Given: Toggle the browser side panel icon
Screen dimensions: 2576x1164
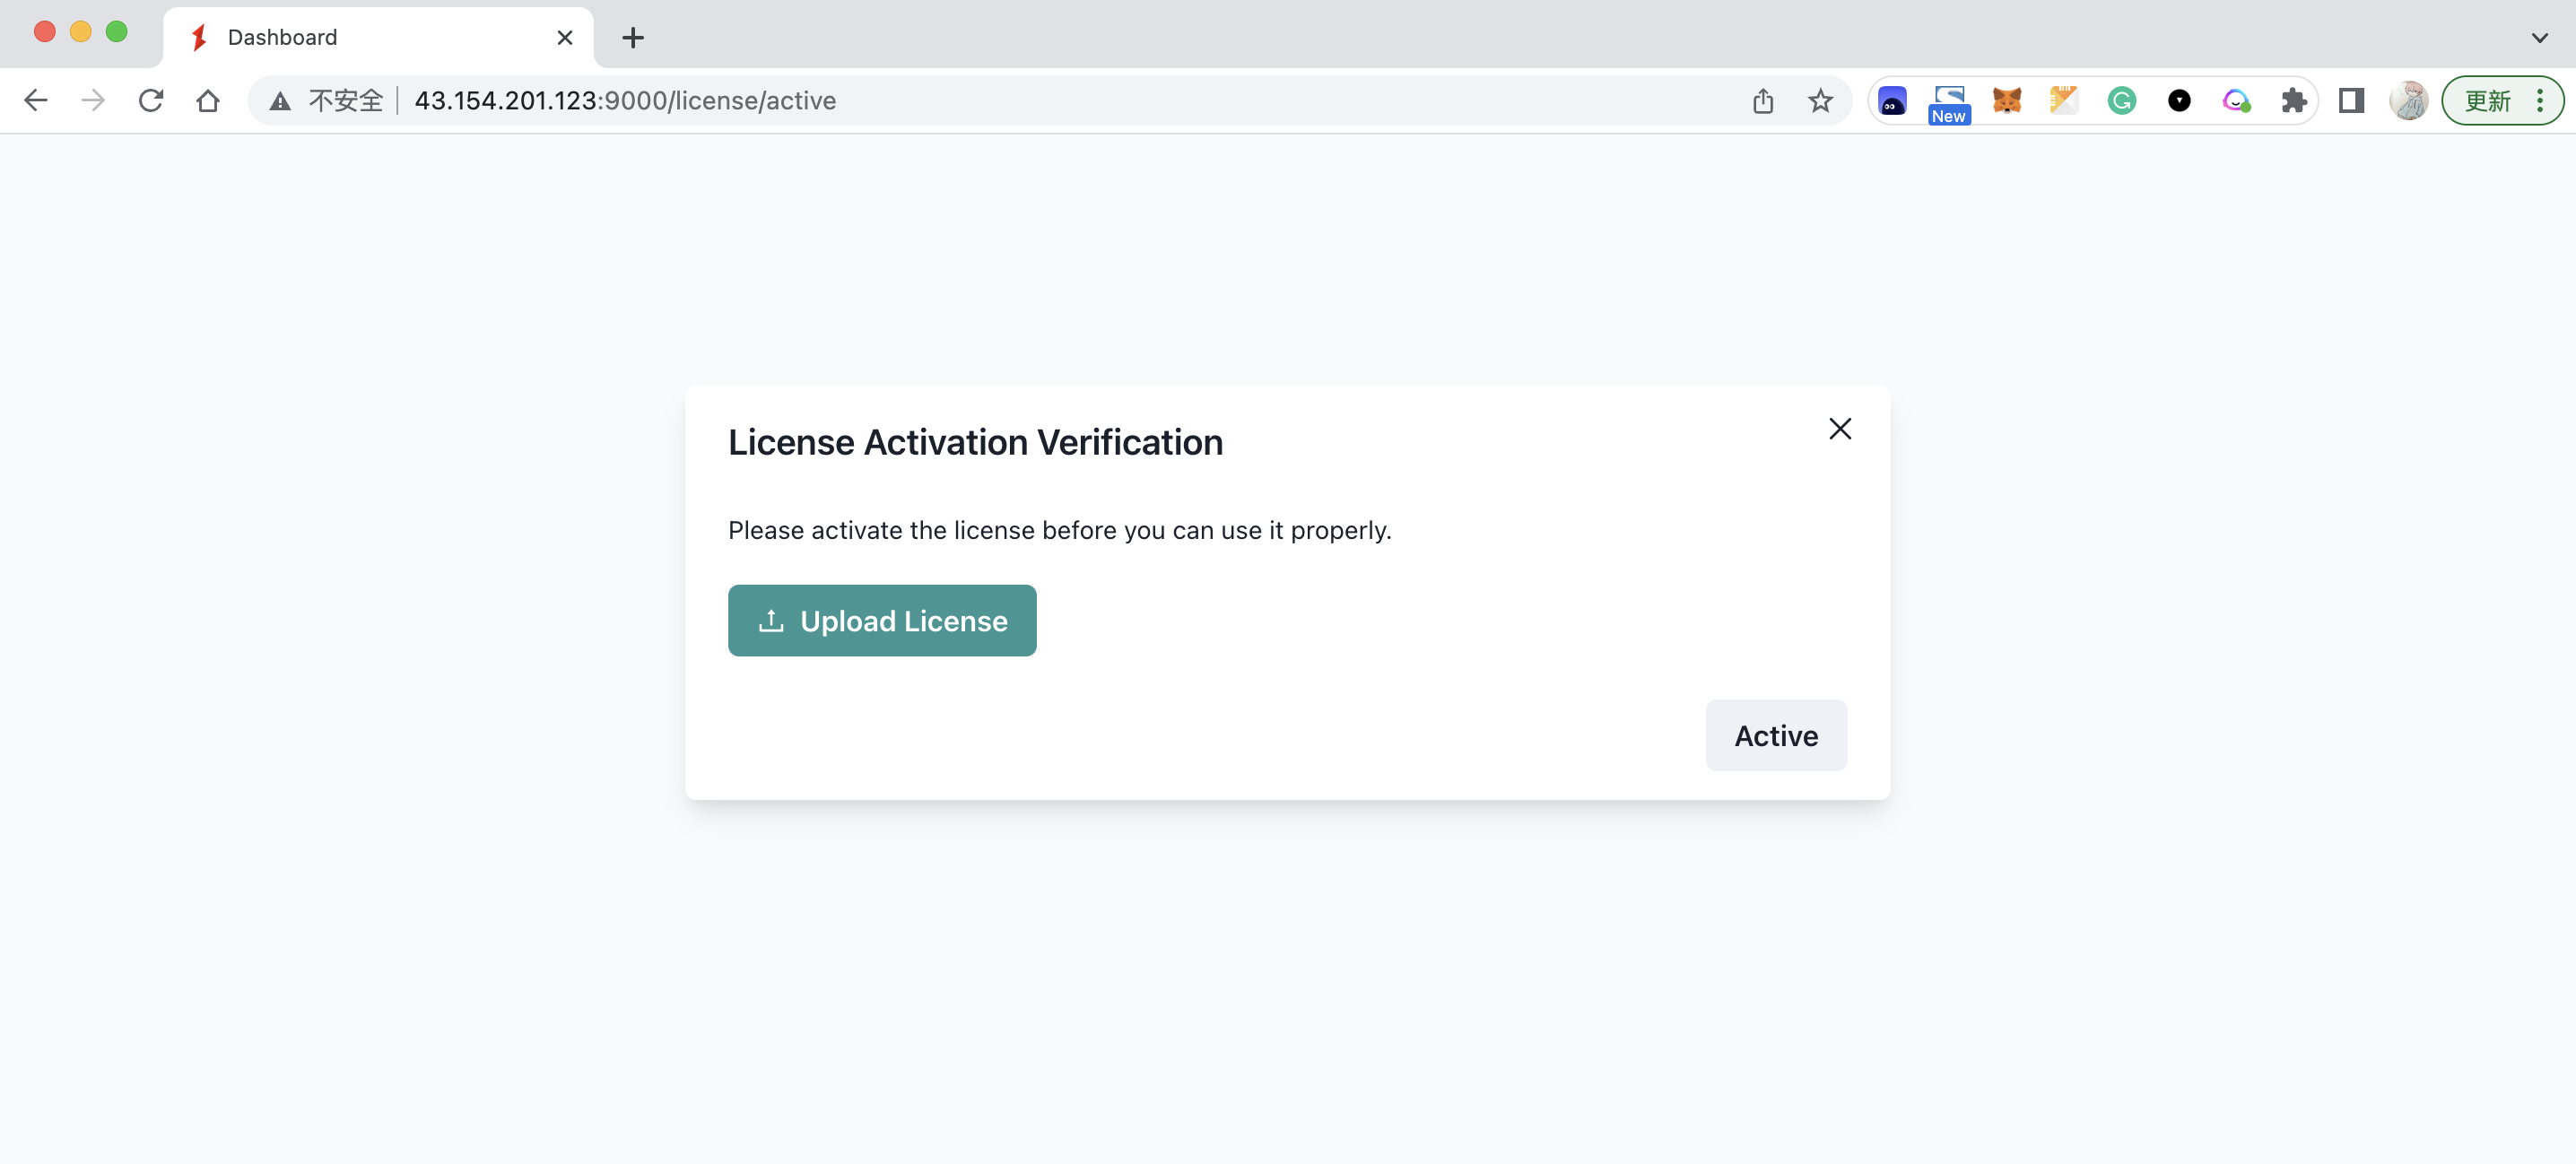Looking at the screenshot, I should coord(2351,100).
